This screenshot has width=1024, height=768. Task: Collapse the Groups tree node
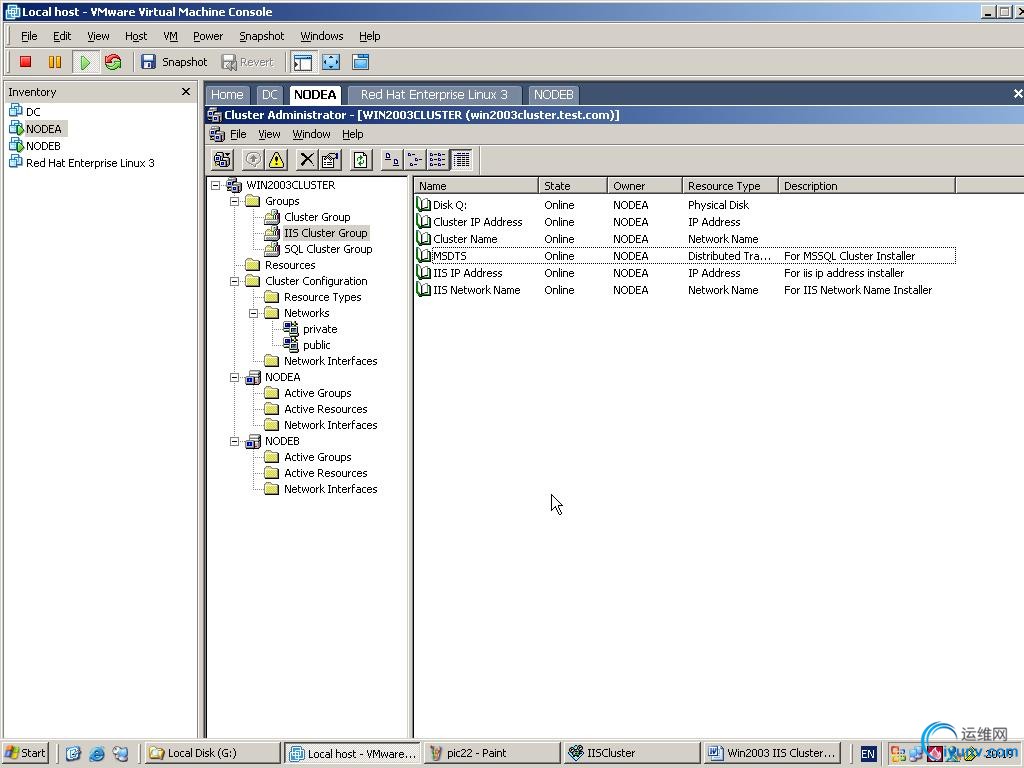tap(235, 201)
